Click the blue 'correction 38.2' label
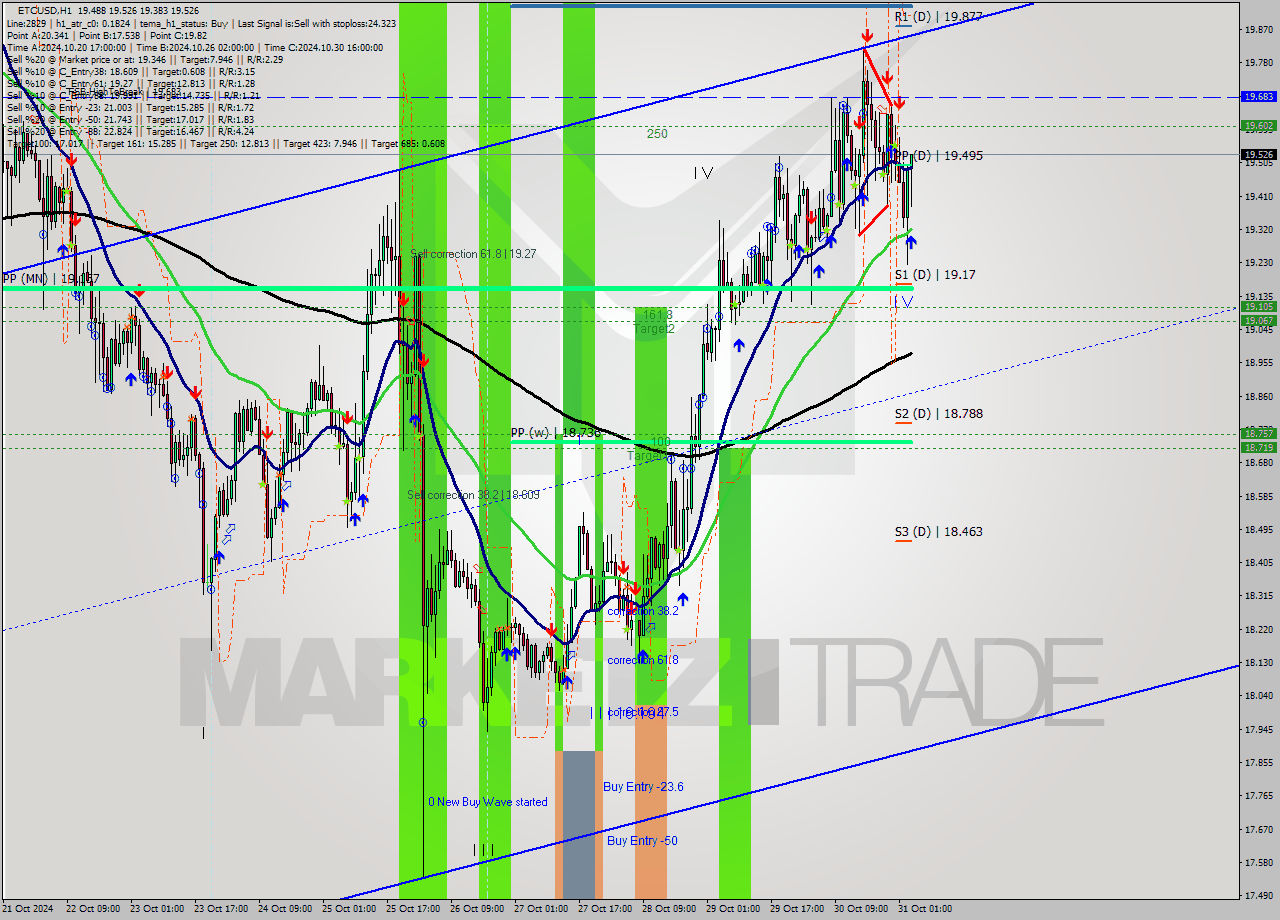Screen dimensions: 1280x920 tap(643, 611)
